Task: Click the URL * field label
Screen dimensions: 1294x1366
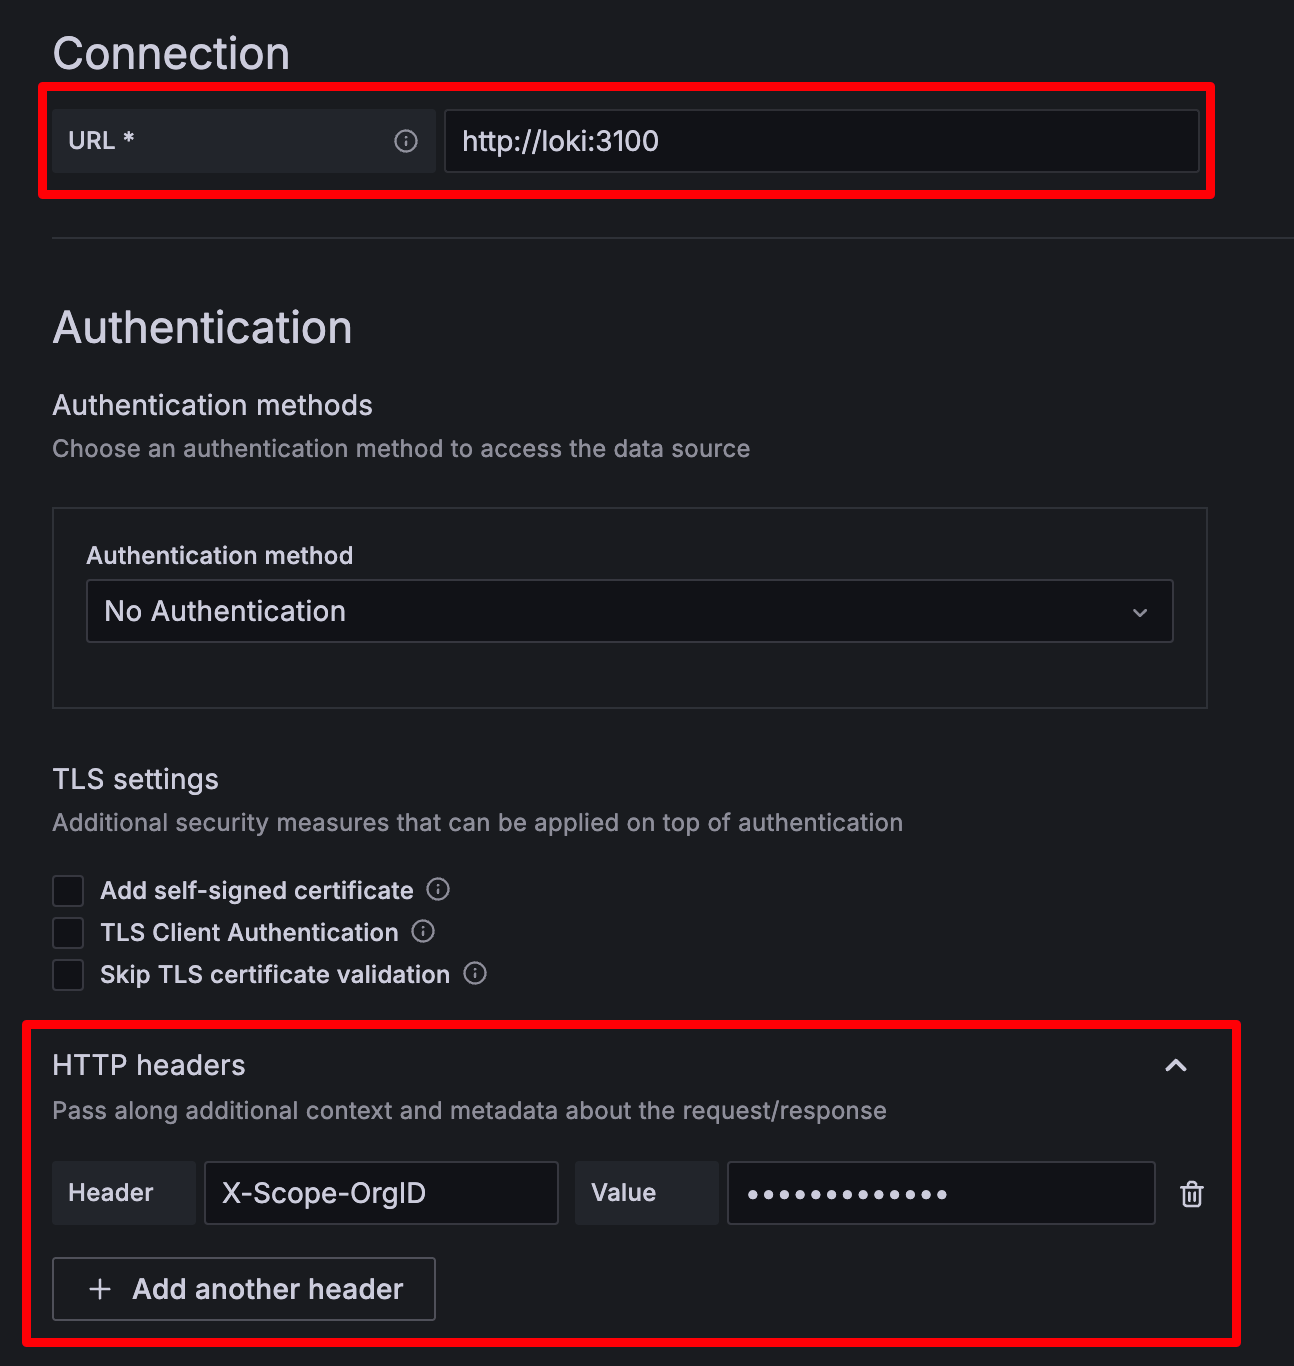Action: coord(101,141)
